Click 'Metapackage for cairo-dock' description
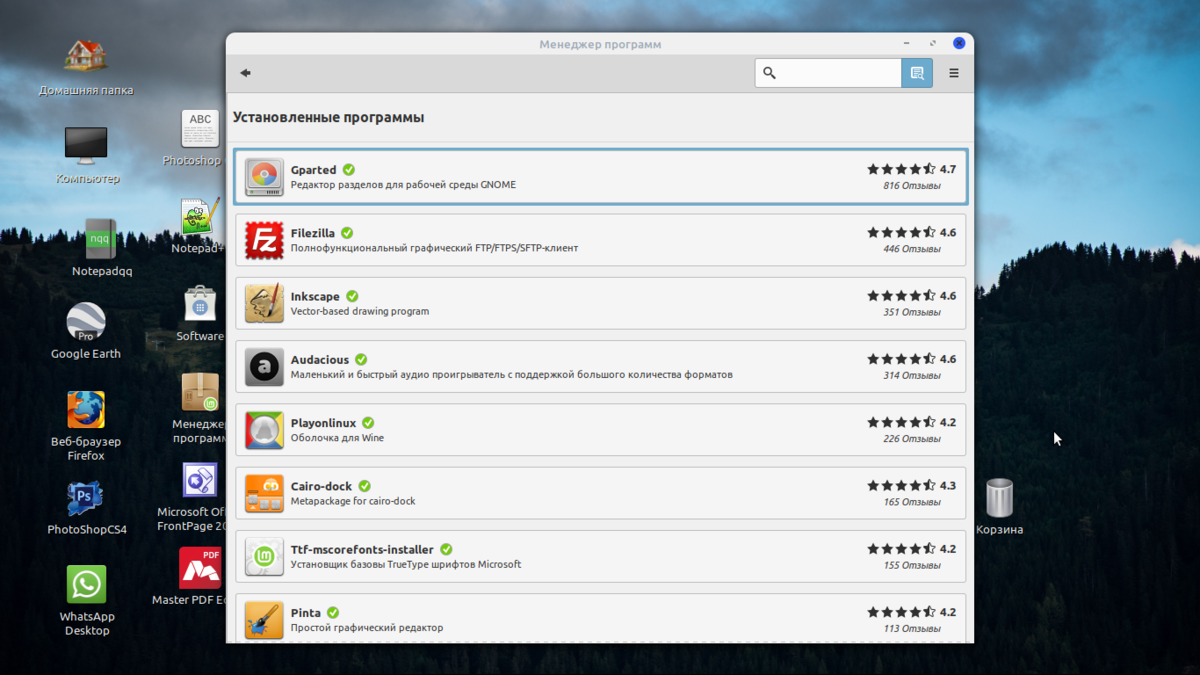 353,501
